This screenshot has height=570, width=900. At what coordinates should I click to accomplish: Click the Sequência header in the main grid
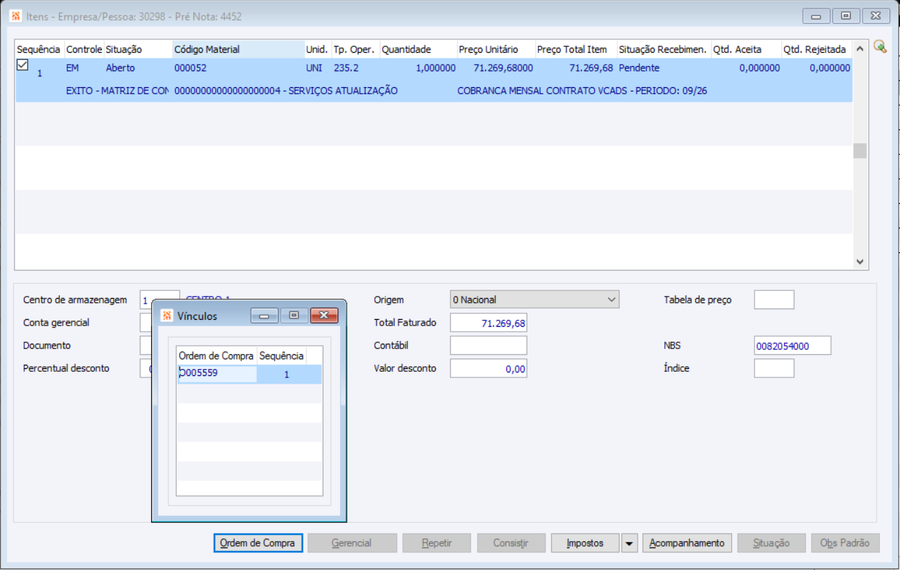(38, 49)
